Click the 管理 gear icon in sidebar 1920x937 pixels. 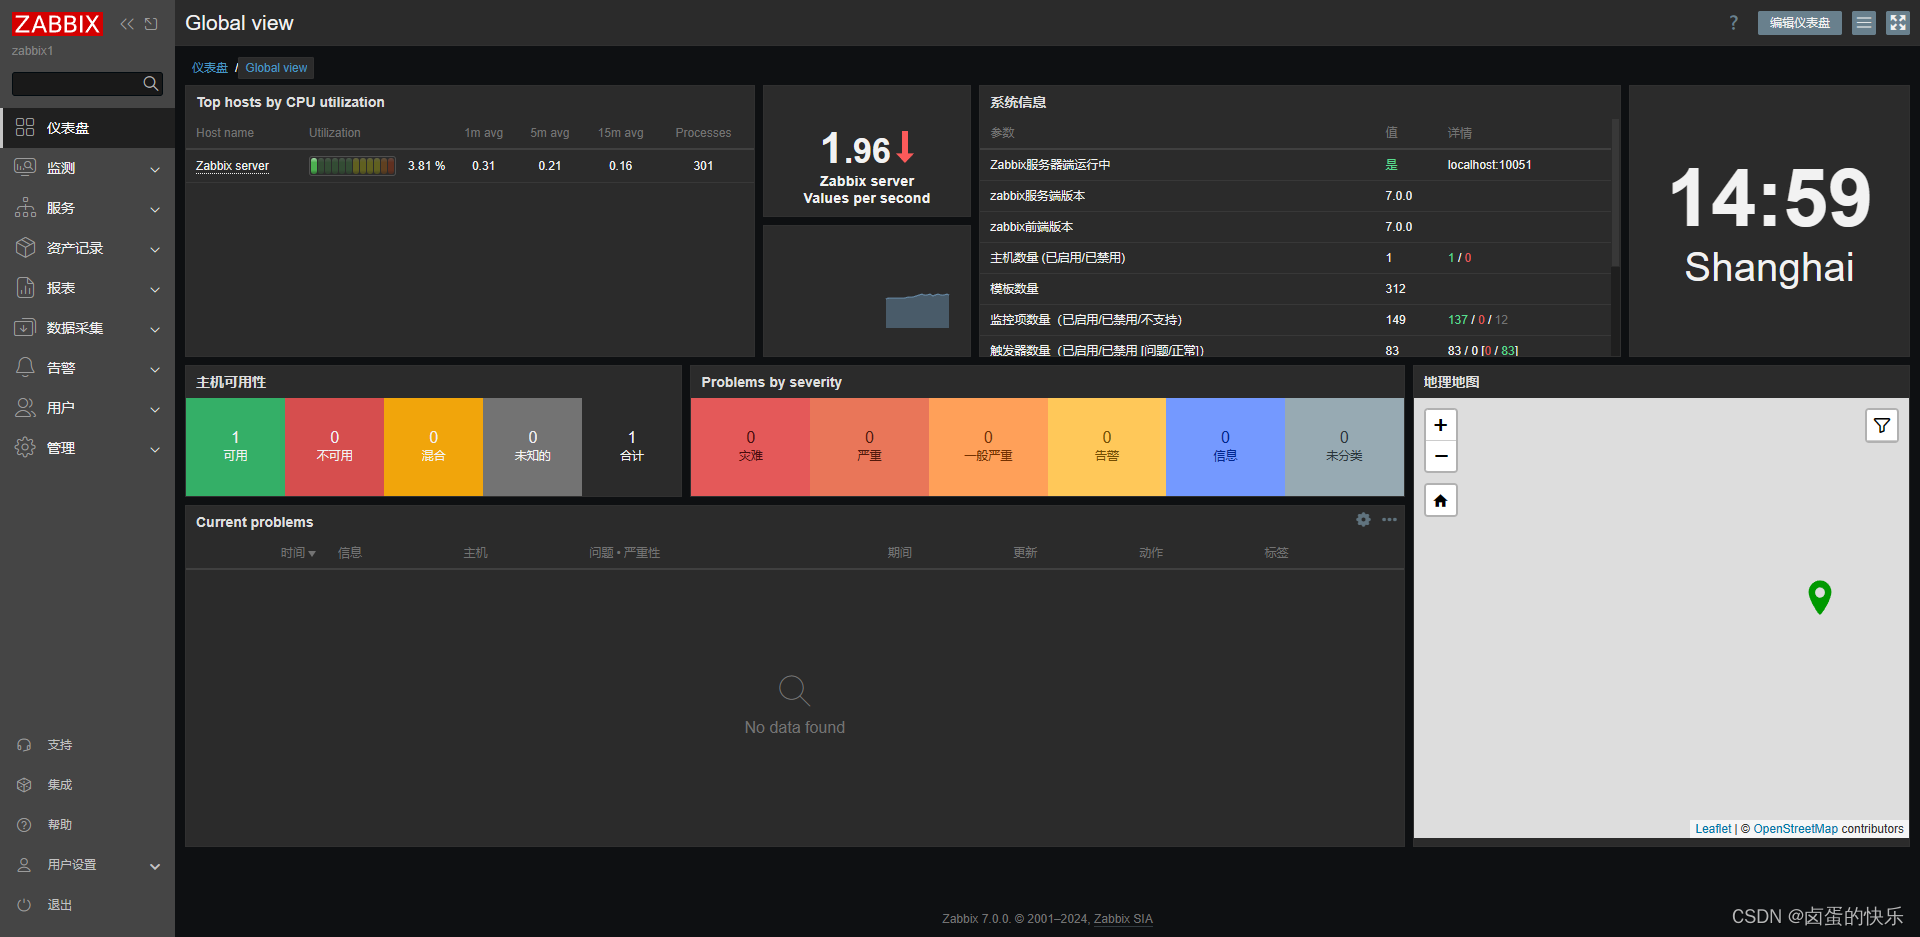(25, 447)
